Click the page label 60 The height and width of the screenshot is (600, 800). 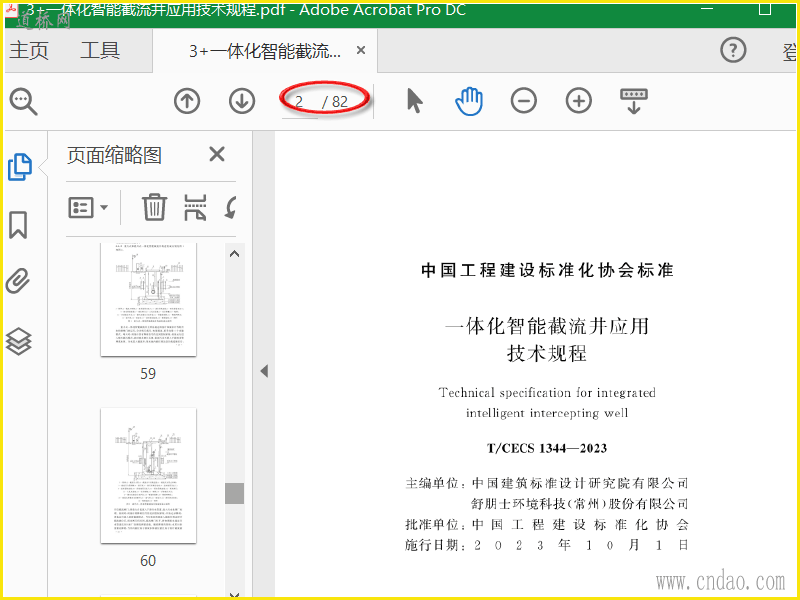(x=148, y=561)
